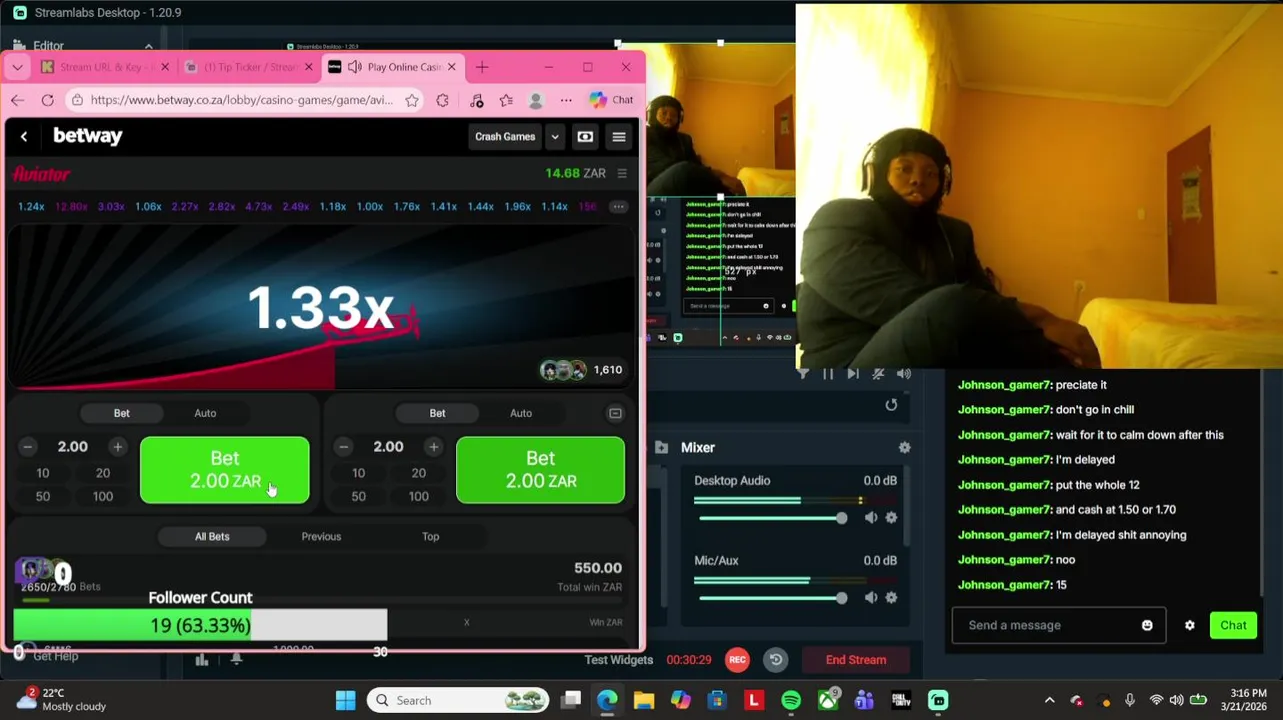The image size is (1283, 720).
Task: Open the browser favorites list icon
Action: click(506, 100)
